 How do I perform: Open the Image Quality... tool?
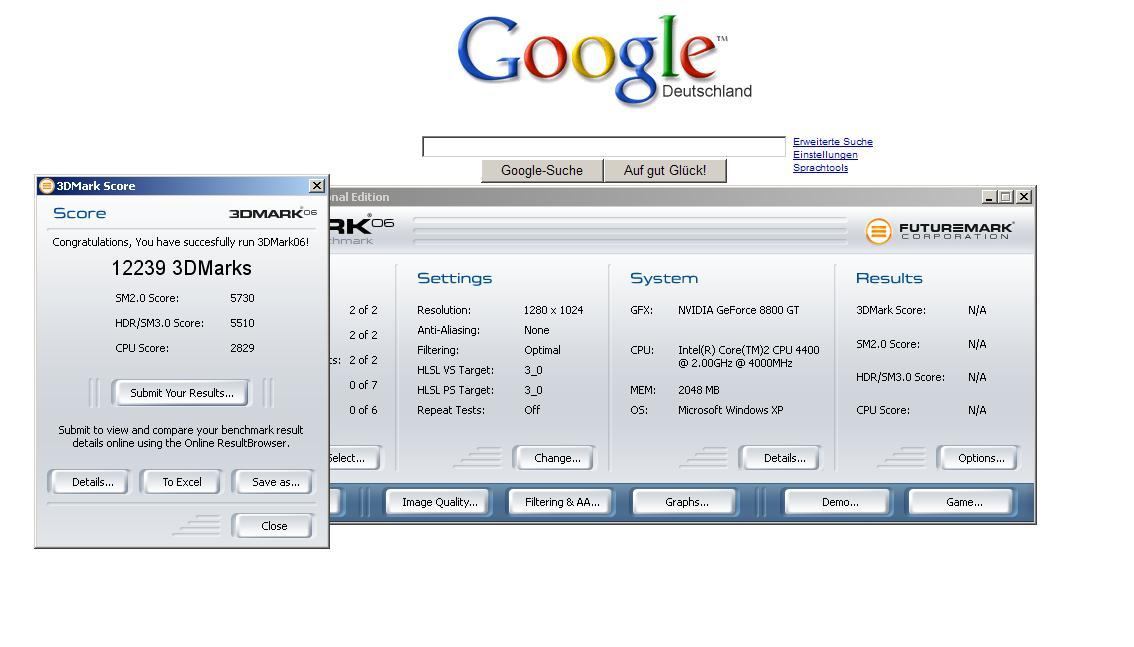pos(440,502)
